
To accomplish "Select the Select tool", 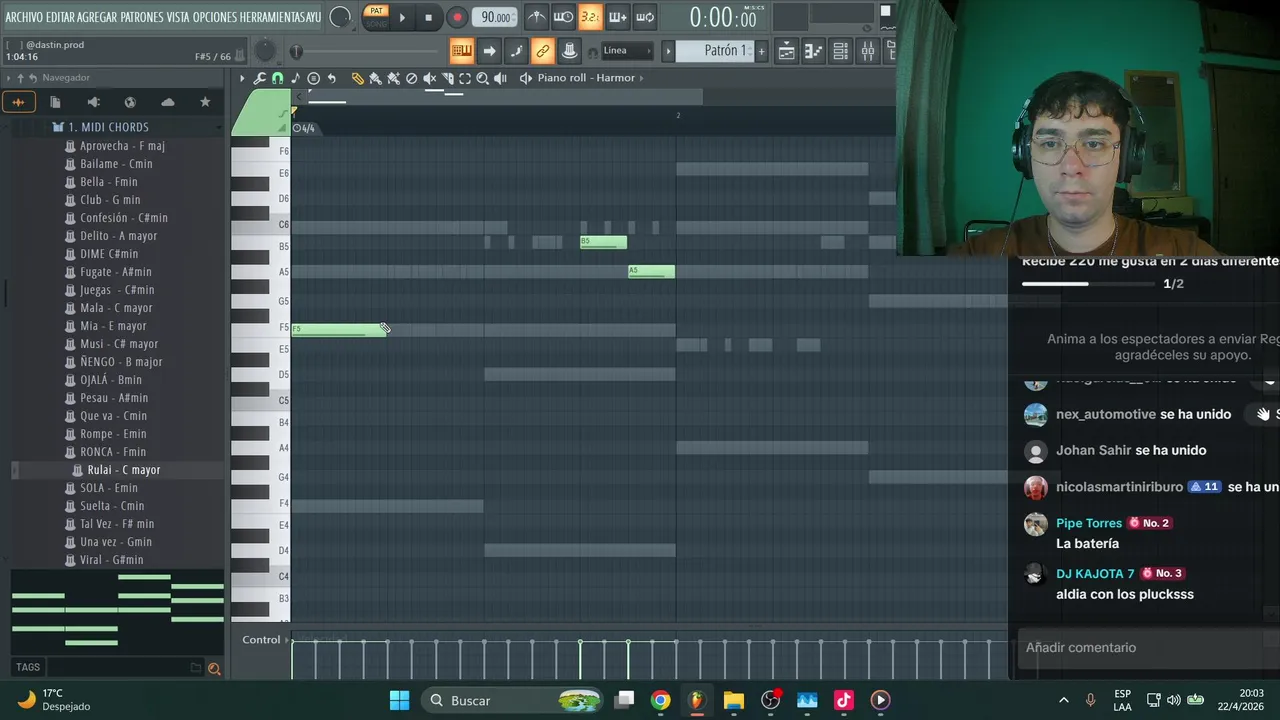I will (465, 78).
